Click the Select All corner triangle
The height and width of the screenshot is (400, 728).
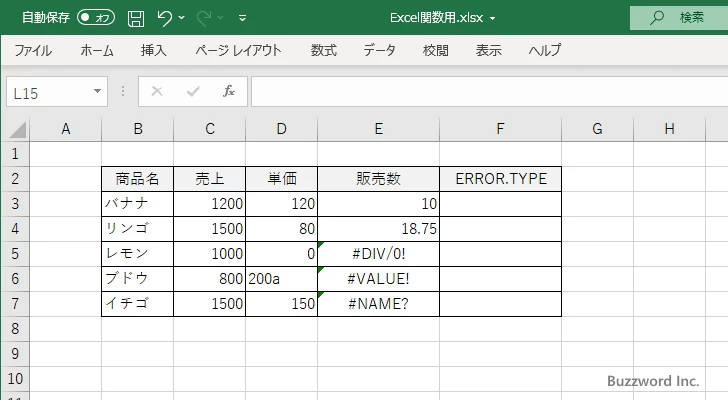click(x=16, y=129)
